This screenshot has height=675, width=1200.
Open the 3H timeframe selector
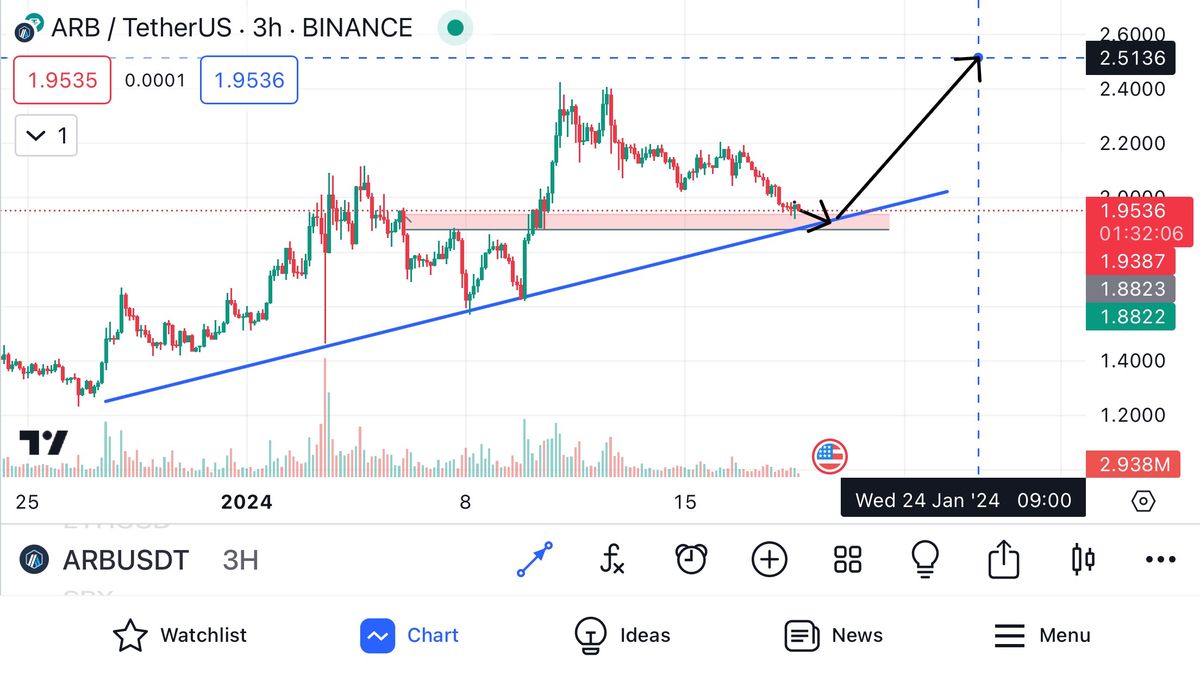click(240, 560)
